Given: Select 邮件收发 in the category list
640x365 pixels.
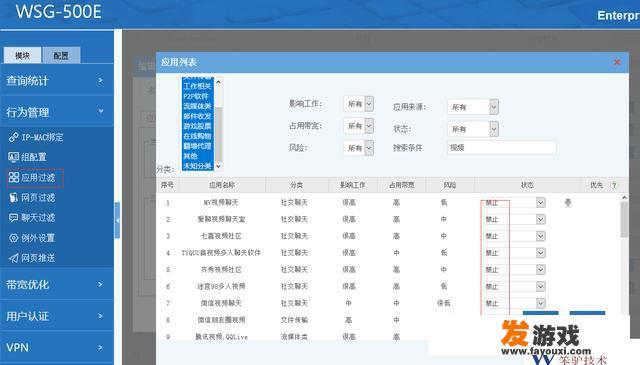Looking at the screenshot, I should (198, 116).
